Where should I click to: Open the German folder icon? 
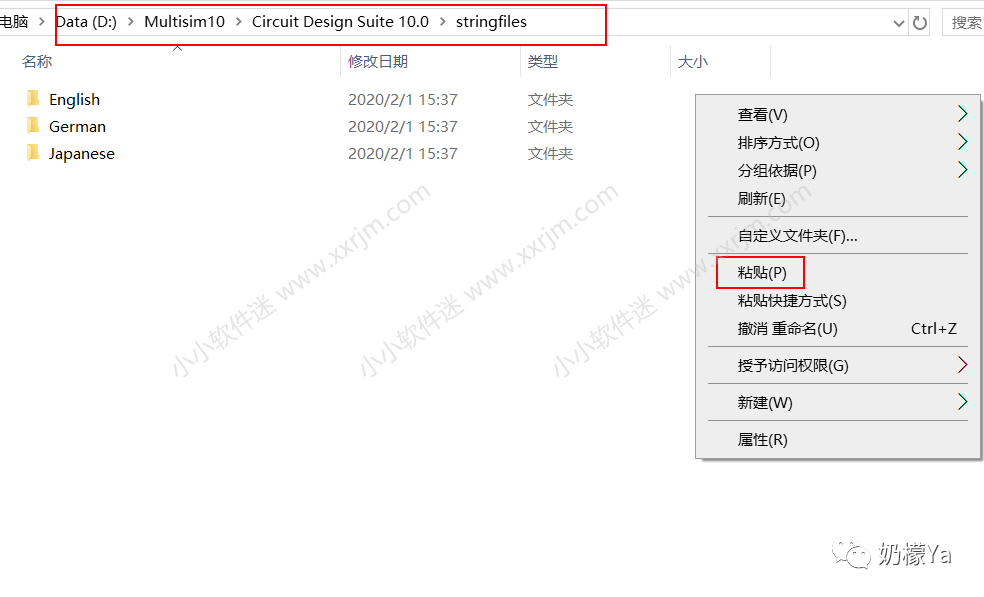(33, 126)
